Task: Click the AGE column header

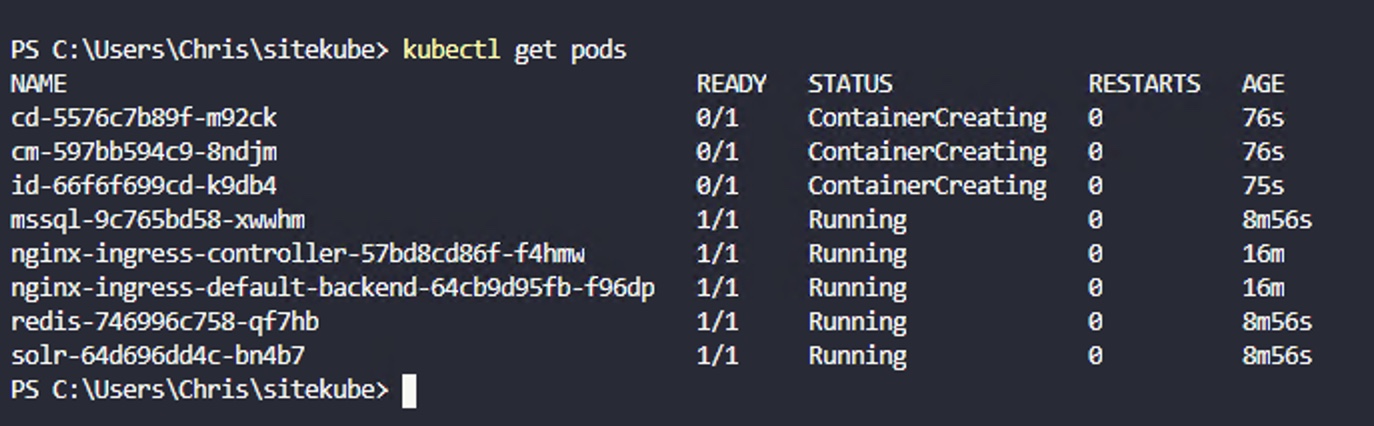Action: [1263, 84]
